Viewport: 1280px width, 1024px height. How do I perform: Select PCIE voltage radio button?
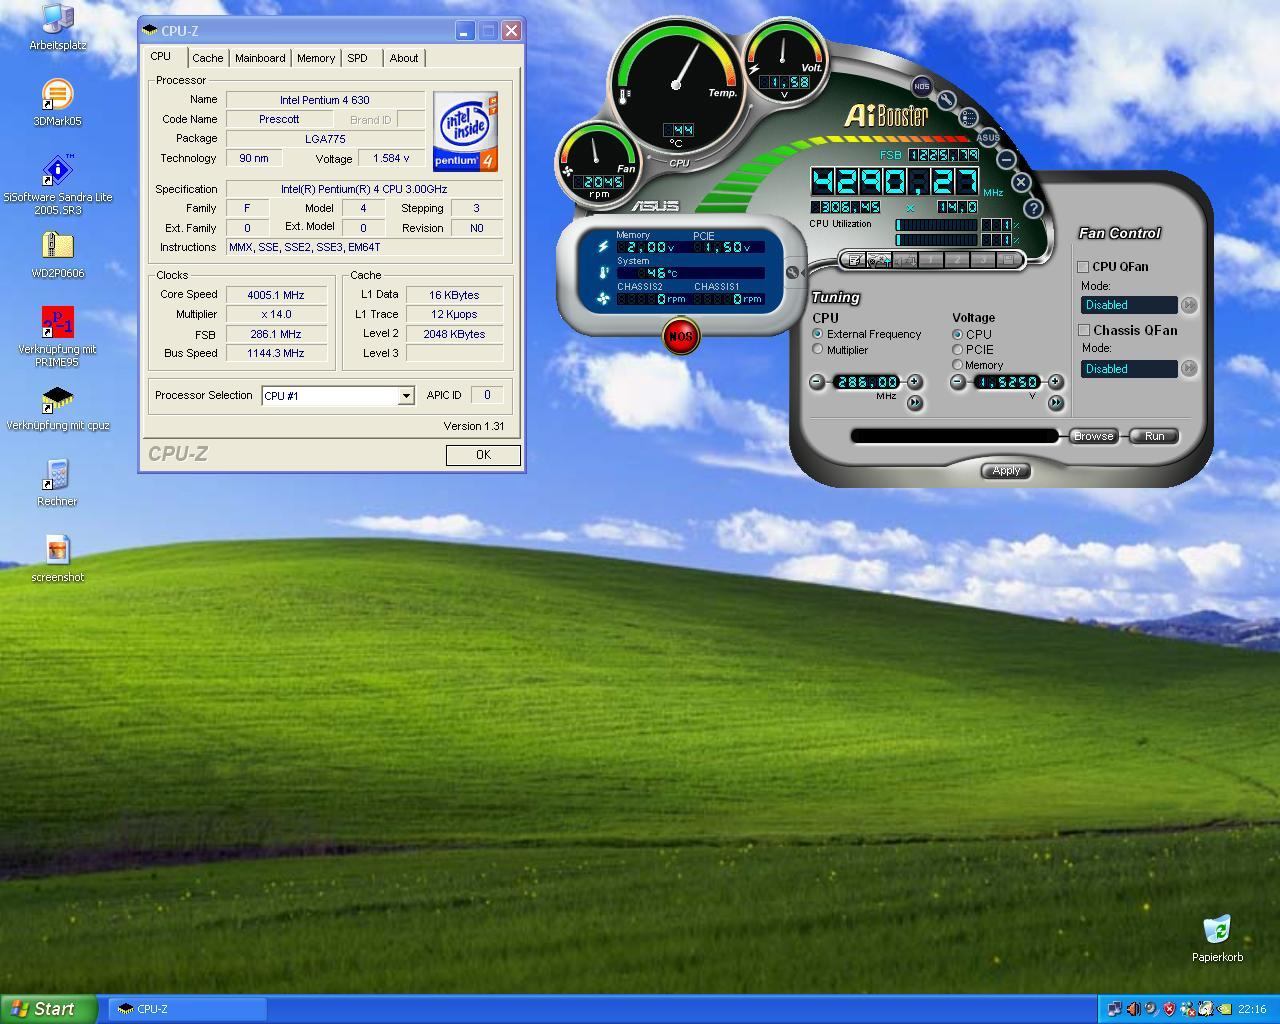point(957,350)
